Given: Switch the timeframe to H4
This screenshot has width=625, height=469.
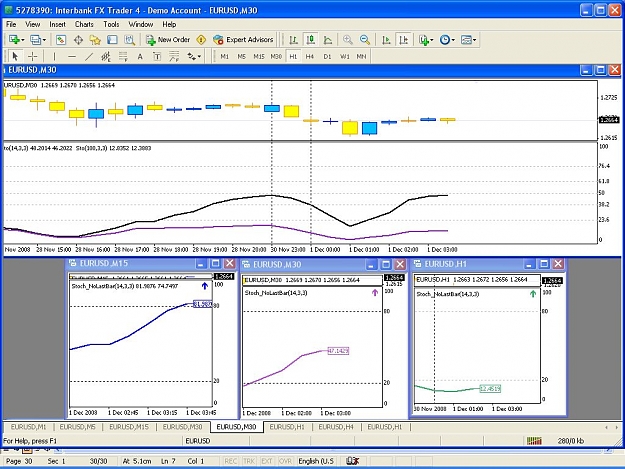Looking at the screenshot, I should tap(310, 57).
